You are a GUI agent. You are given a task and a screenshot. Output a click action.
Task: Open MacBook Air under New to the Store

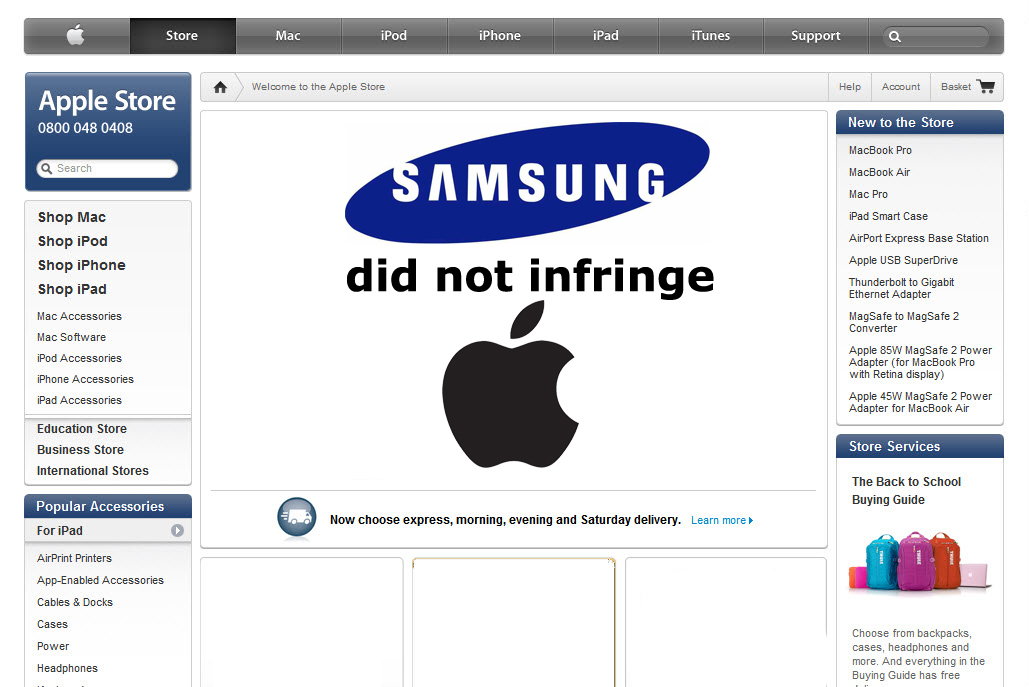pos(879,172)
